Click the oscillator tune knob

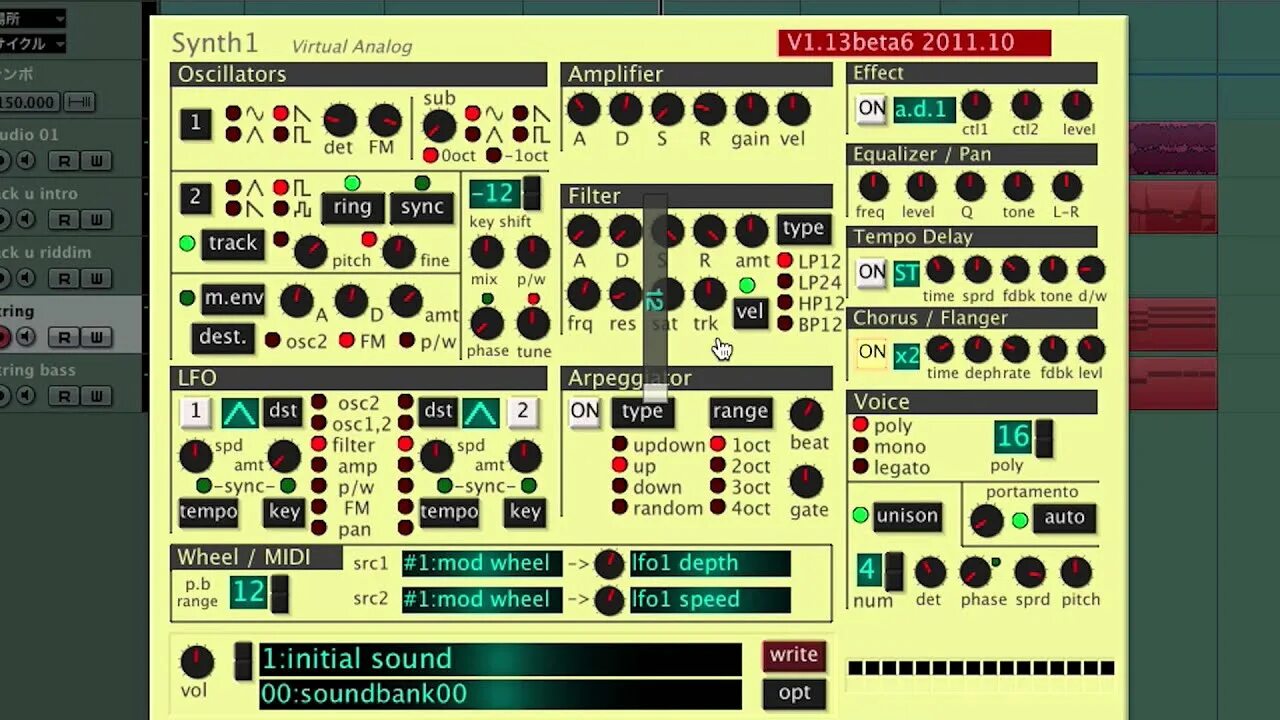pos(533,323)
